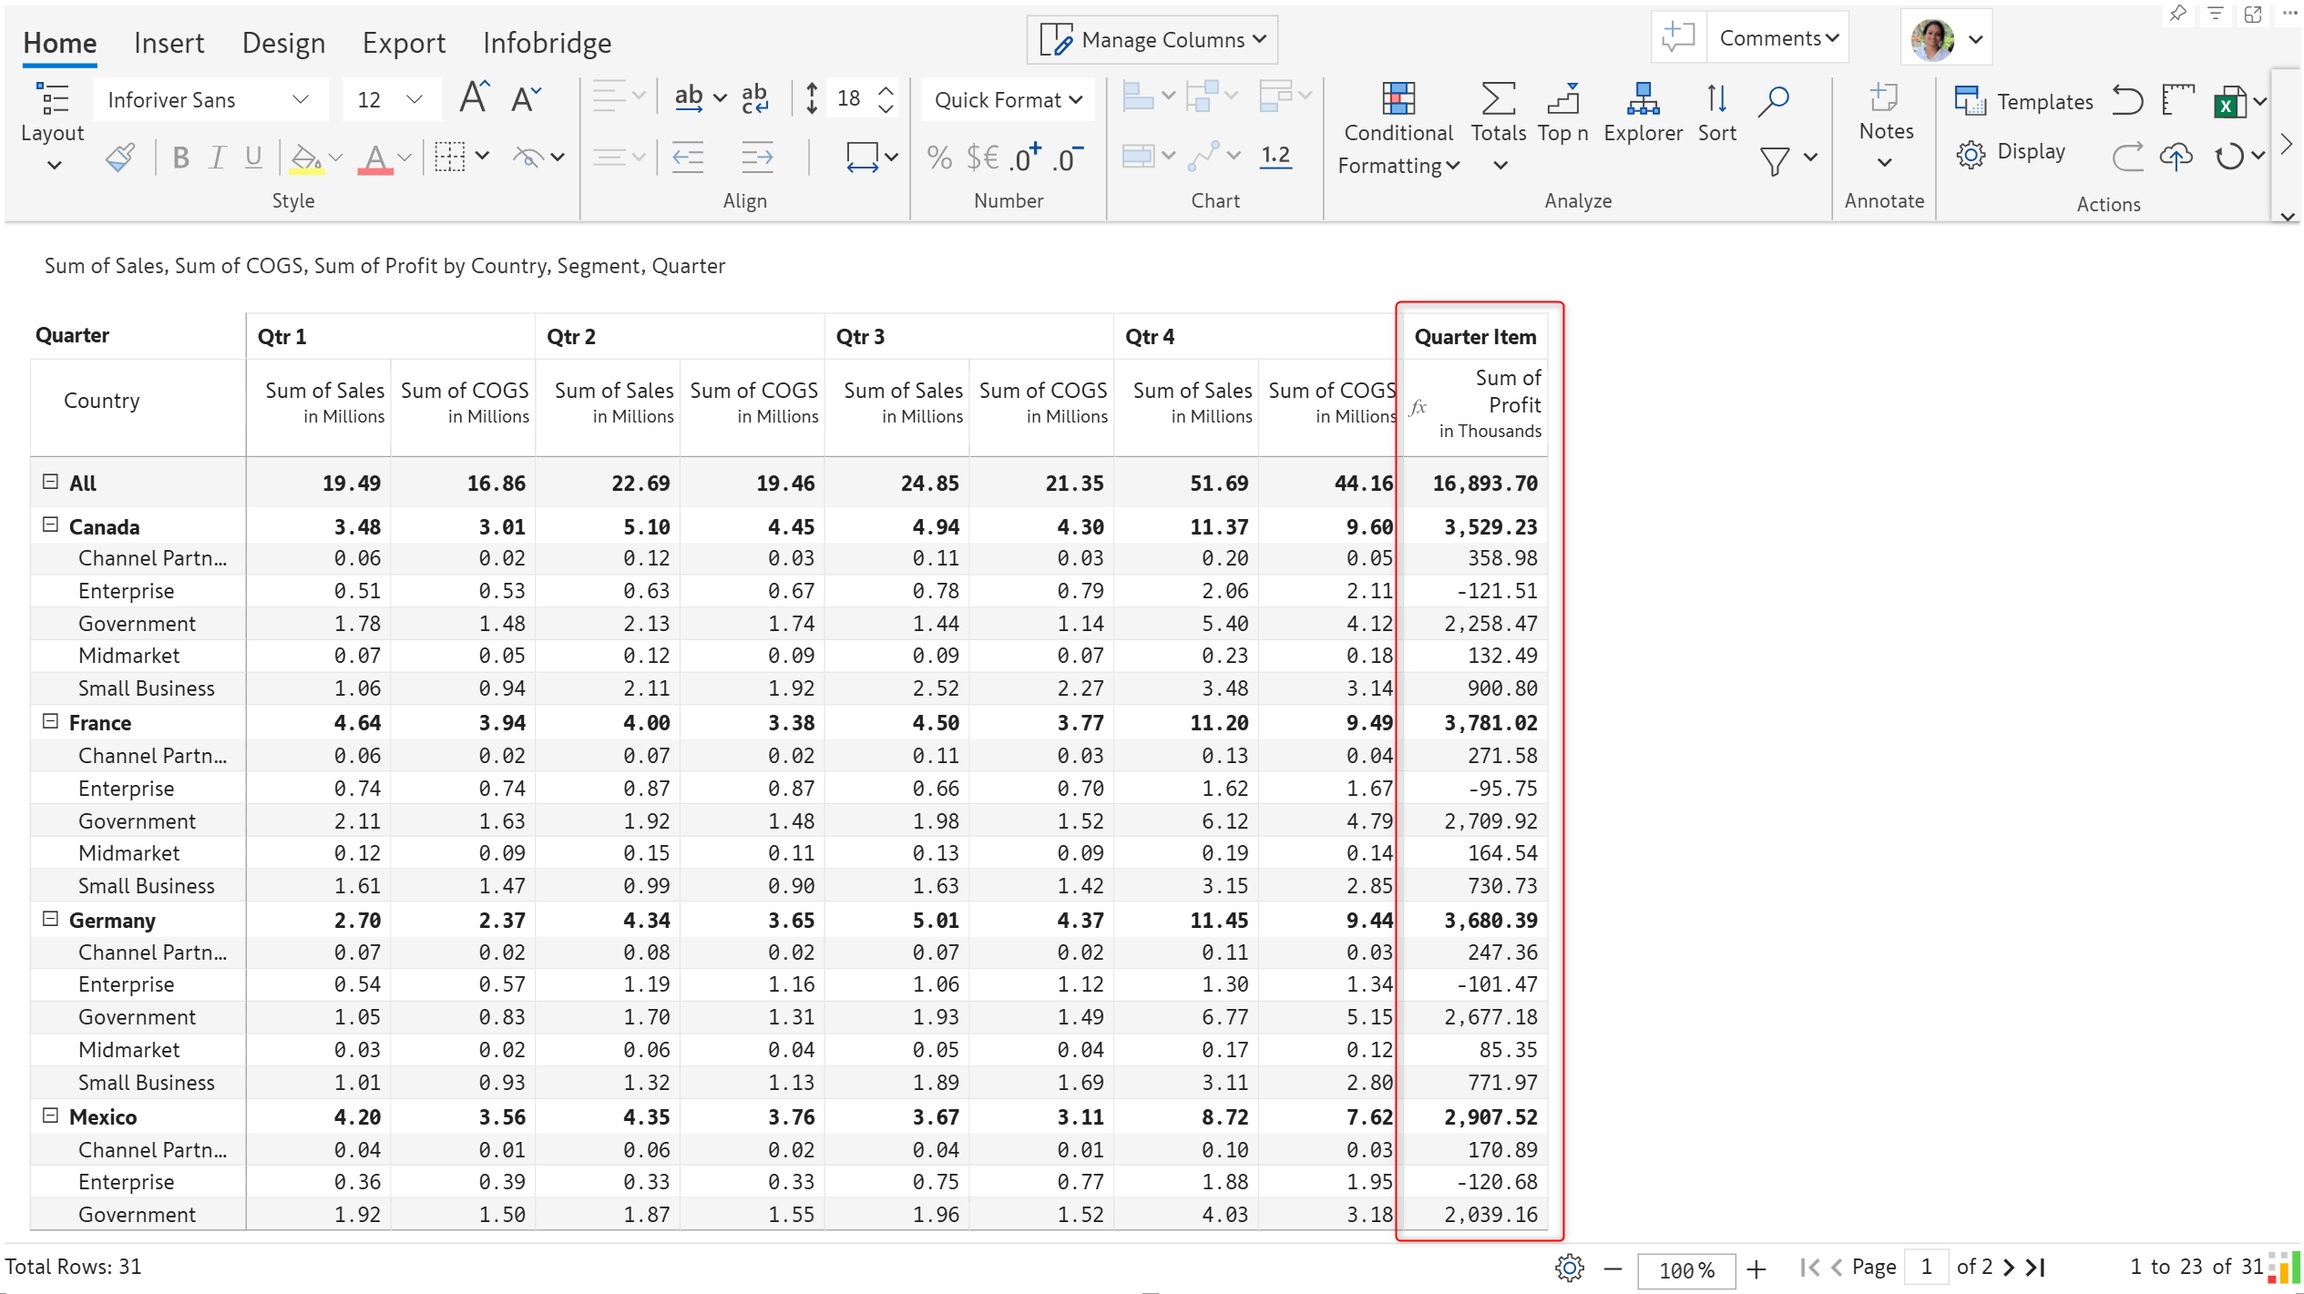Toggle bold text formatting
Viewport: 2304px width, 1294px height.
(180, 157)
